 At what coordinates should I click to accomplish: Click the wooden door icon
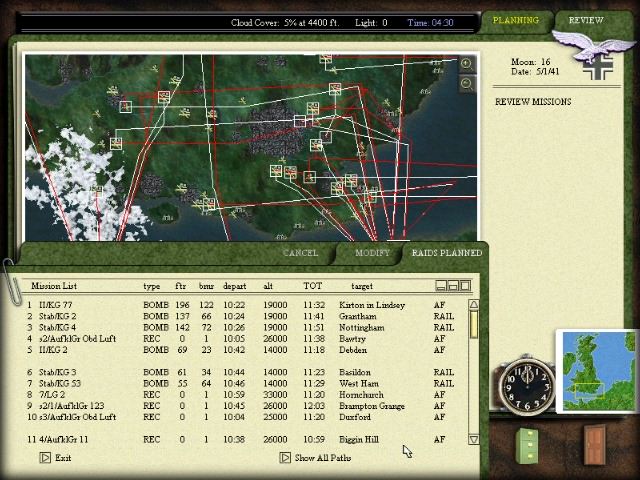pos(595,443)
